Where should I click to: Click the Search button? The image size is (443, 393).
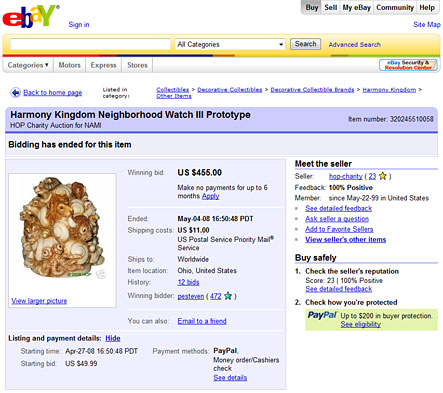pos(305,44)
